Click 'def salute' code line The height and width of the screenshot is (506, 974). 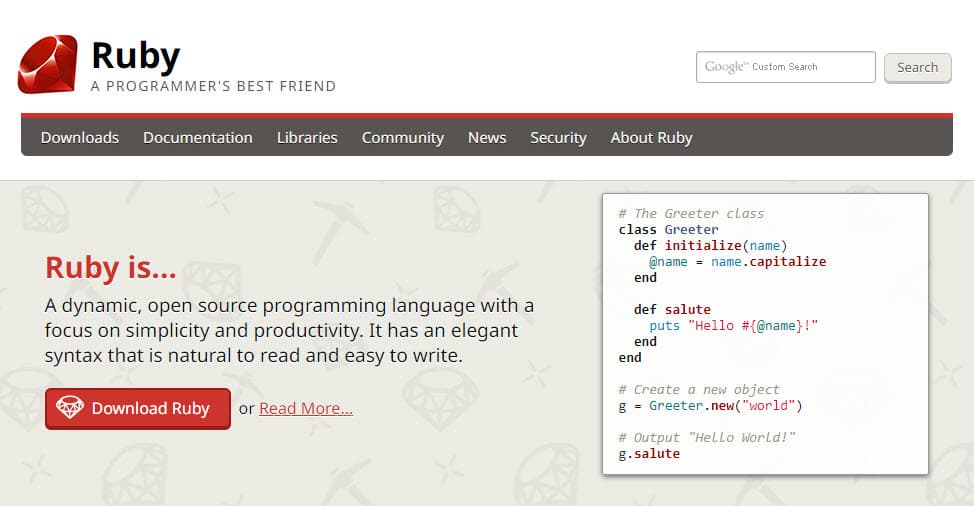tap(672, 309)
